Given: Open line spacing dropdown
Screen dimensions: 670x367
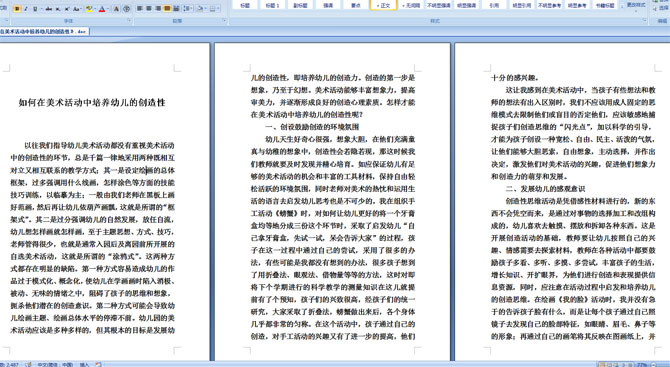Looking at the screenshot, I should (x=188, y=9).
